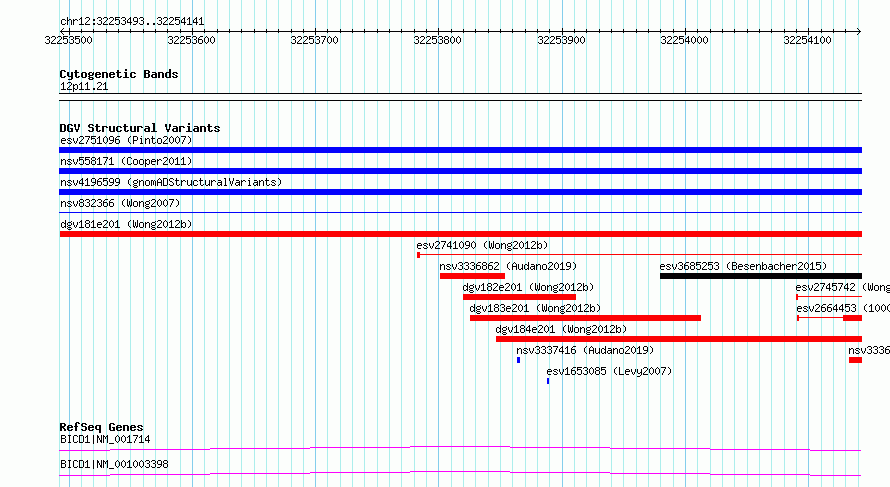Click the 32253600 ruler position label
890x487 pixels.
coord(191,40)
